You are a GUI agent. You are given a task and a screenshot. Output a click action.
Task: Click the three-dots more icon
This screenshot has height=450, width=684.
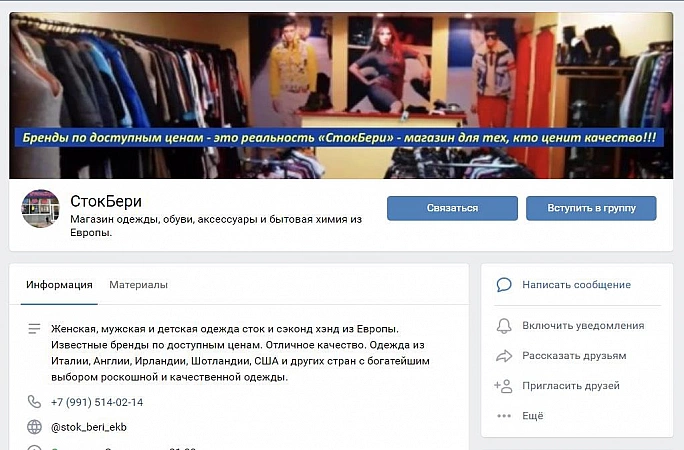tap(504, 416)
